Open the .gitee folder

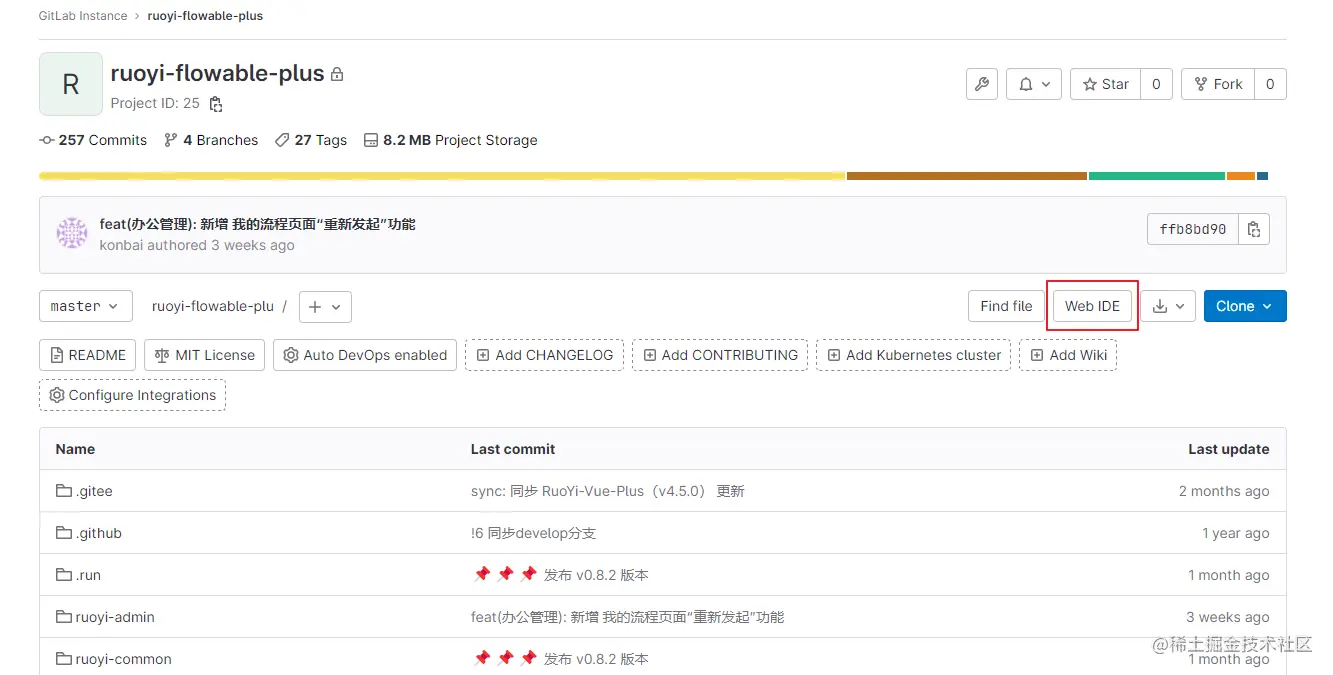coord(94,491)
